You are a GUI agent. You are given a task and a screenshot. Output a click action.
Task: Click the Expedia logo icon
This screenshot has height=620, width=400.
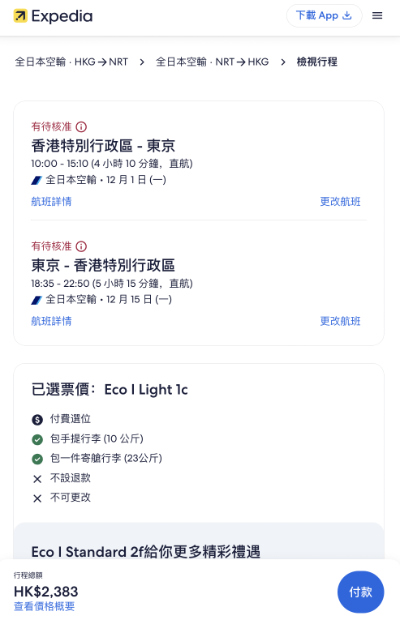[20, 16]
